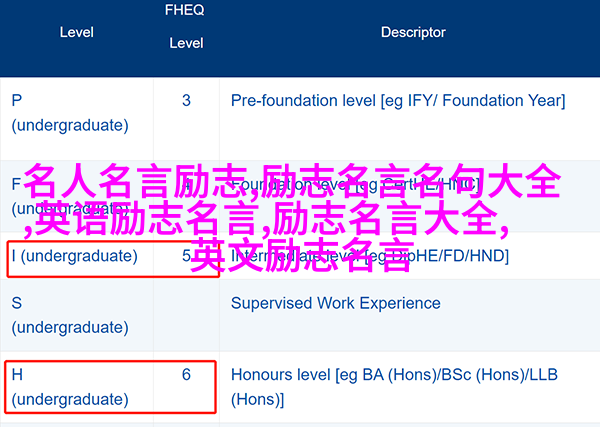
Task: Click FHEQ level number 5
Action: click(186, 256)
